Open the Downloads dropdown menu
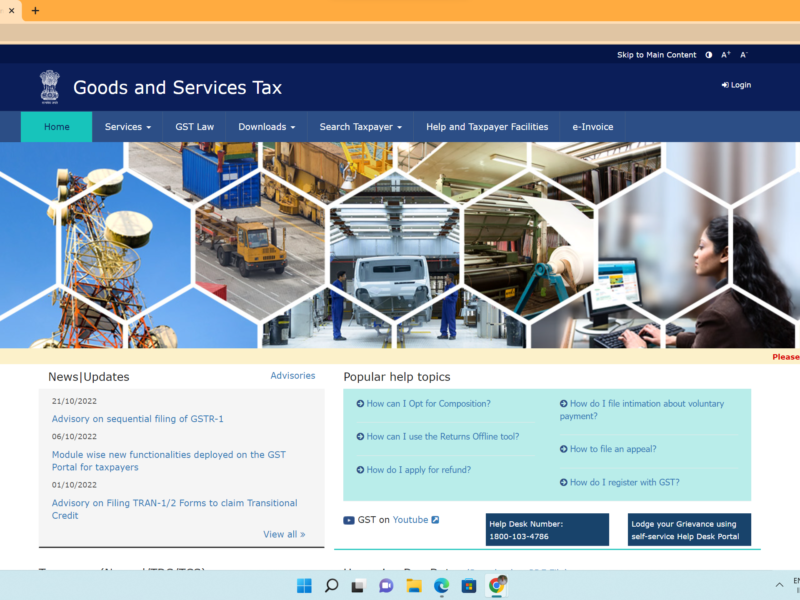Image resolution: width=800 pixels, height=600 pixels. tap(267, 127)
